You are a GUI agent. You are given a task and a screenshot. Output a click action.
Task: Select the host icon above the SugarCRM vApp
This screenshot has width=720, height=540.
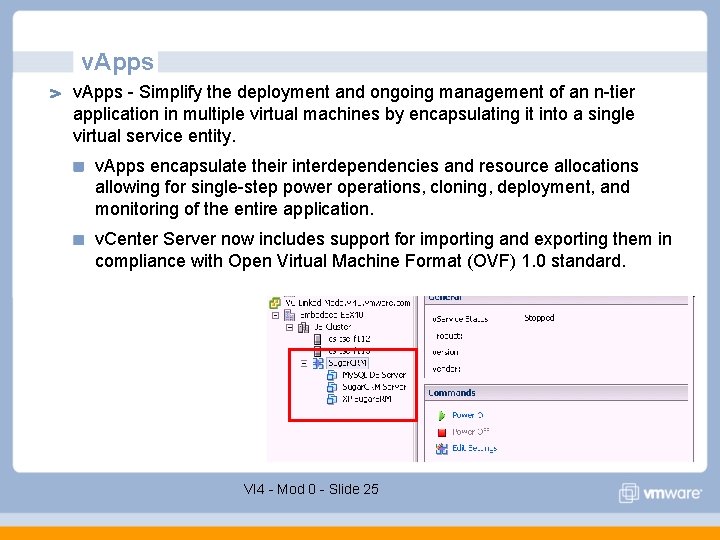click(x=317, y=351)
